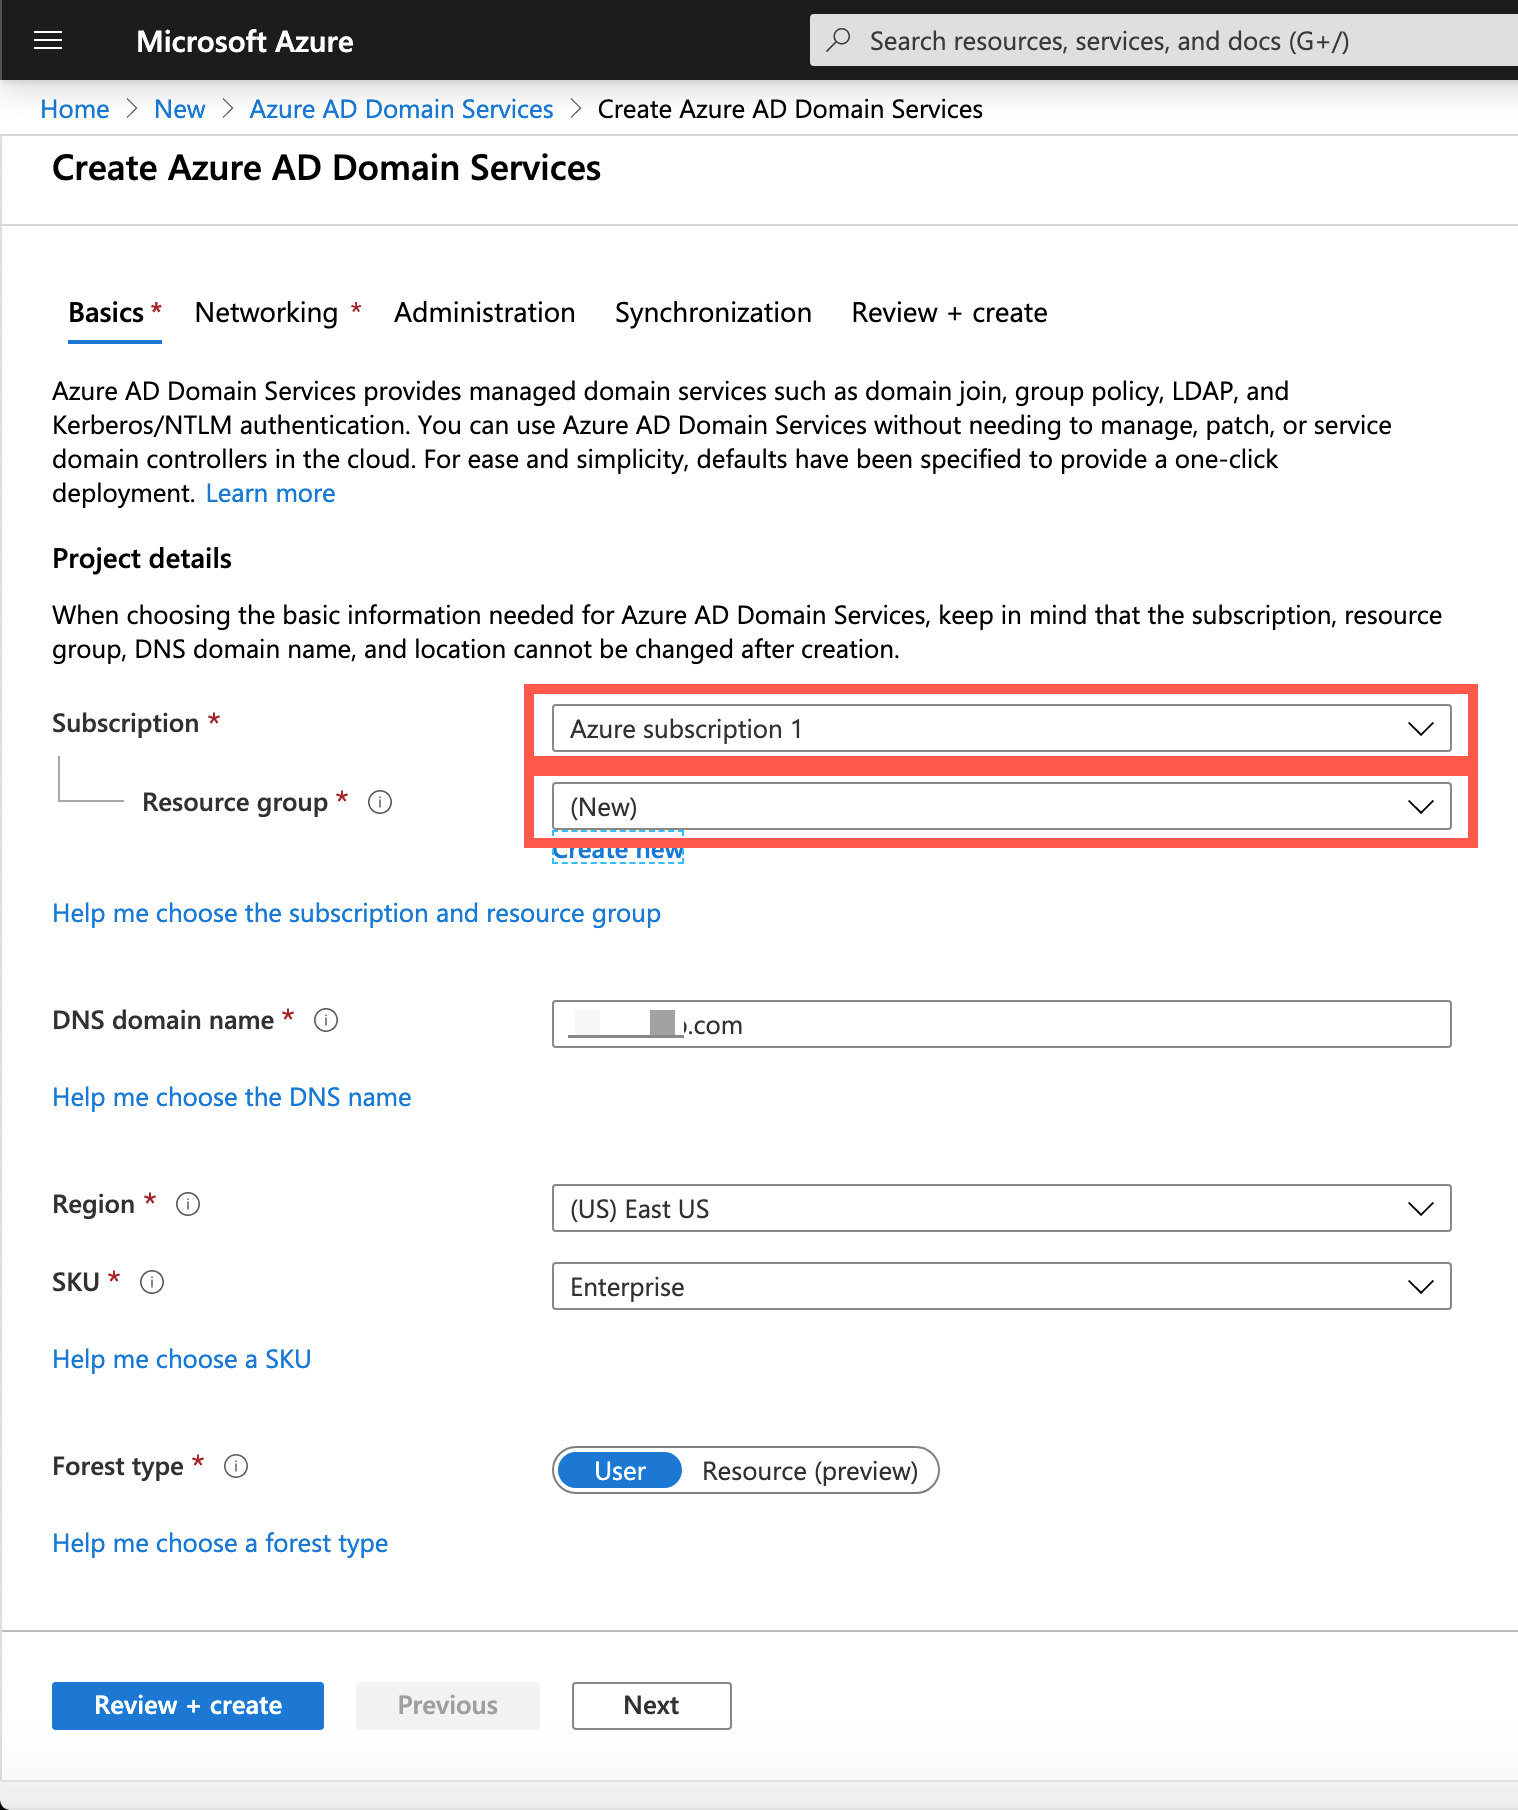Switch to the Administration tab
1518x1810 pixels.
pos(485,313)
